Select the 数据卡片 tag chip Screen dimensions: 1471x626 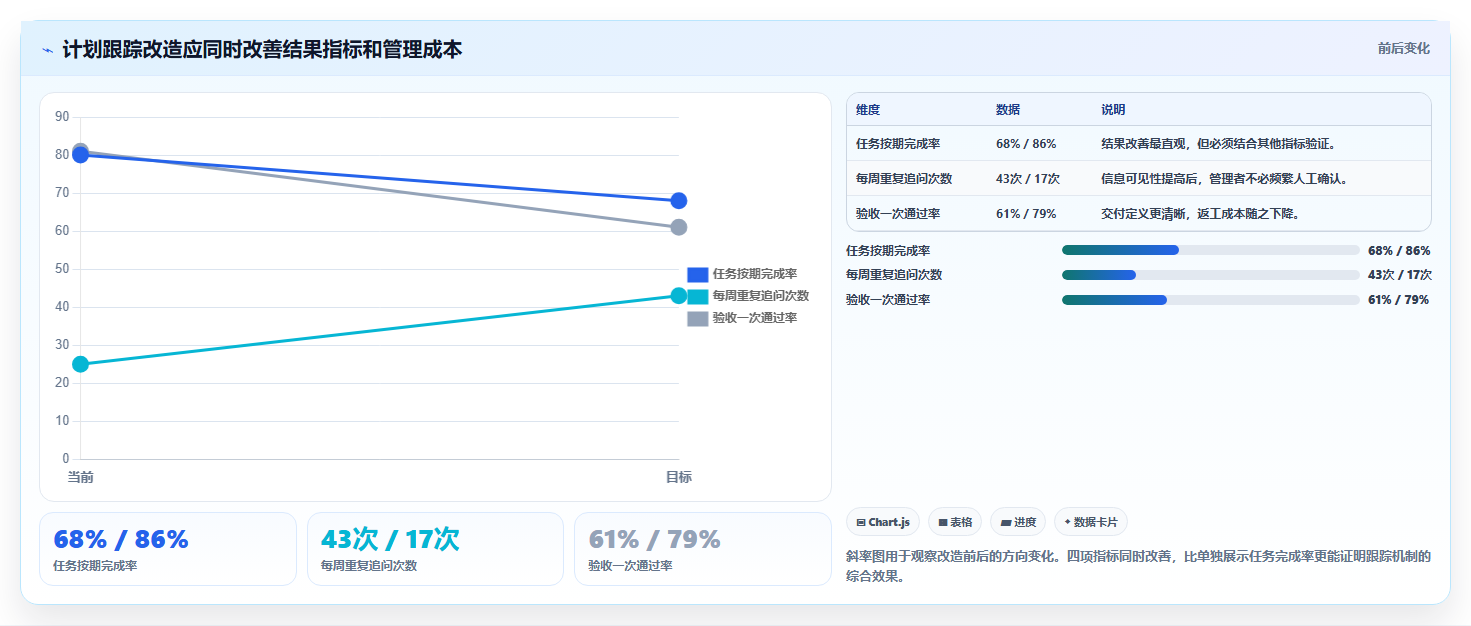(1091, 522)
